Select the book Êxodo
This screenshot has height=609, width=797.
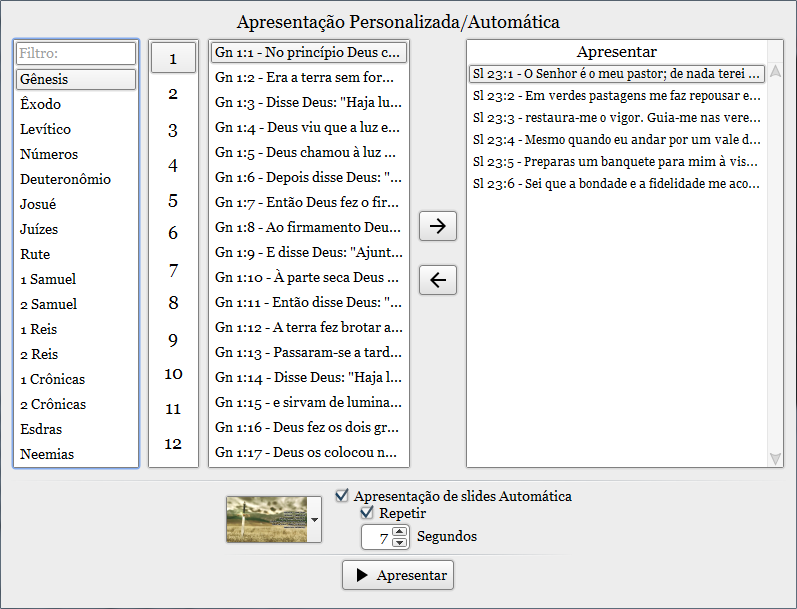41,104
